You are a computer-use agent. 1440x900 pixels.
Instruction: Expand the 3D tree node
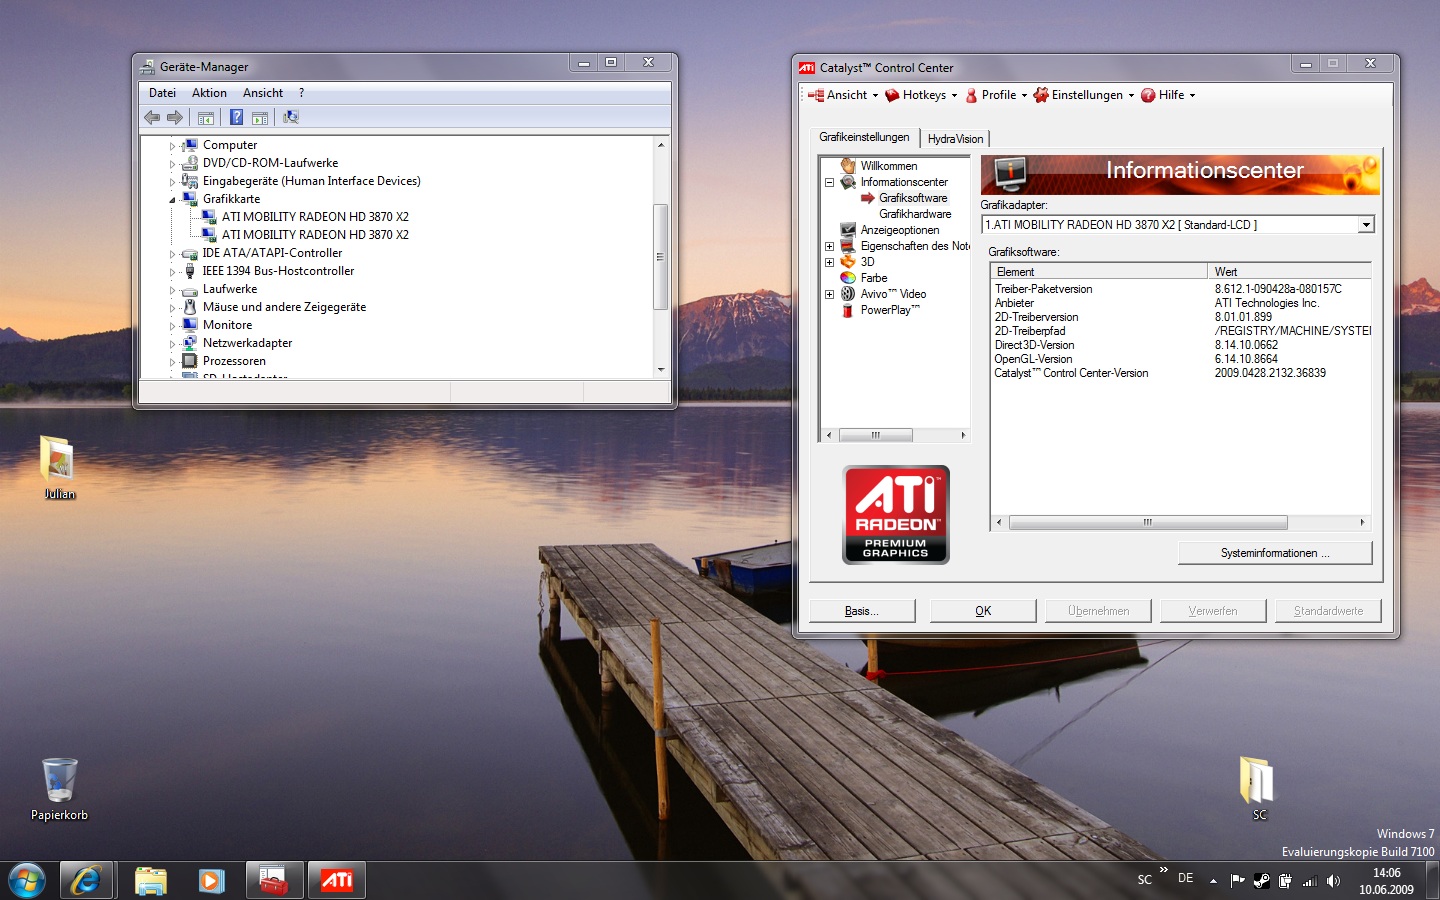click(829, 262)
